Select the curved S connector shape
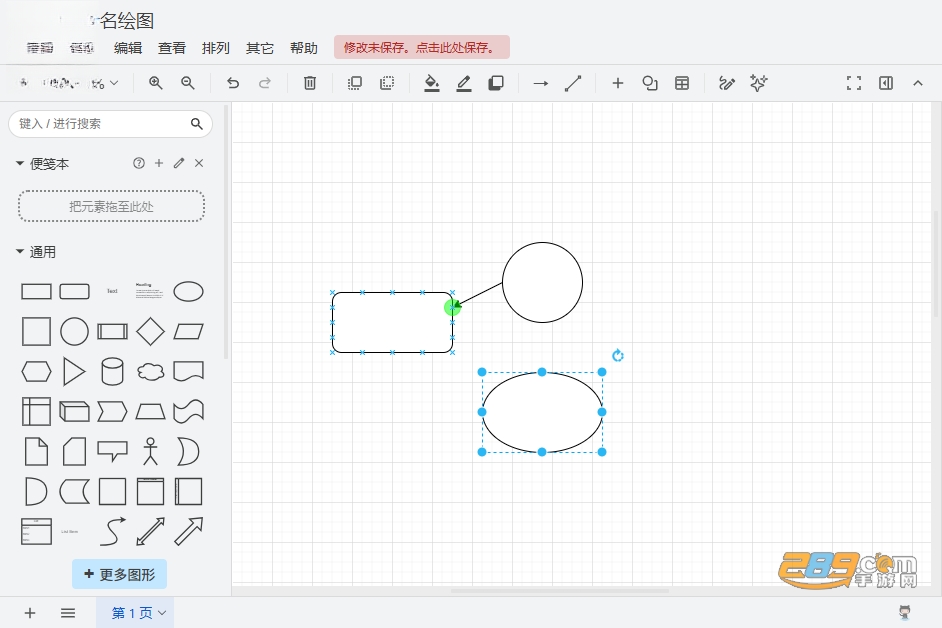This screenshot has width=942, height=628. pyautogui.click(x=112, y=532)
